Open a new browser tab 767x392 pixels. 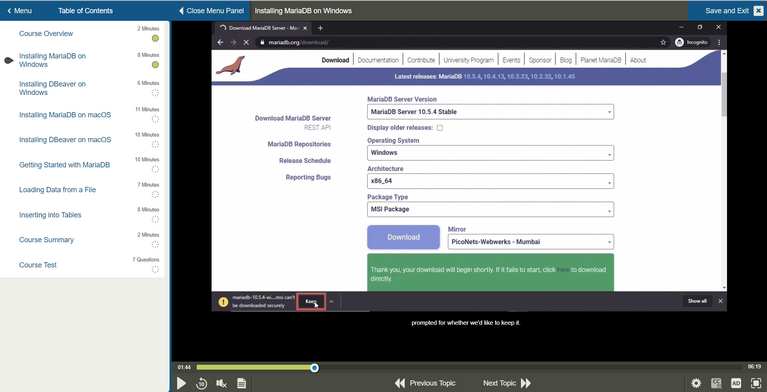click(320, 28)
